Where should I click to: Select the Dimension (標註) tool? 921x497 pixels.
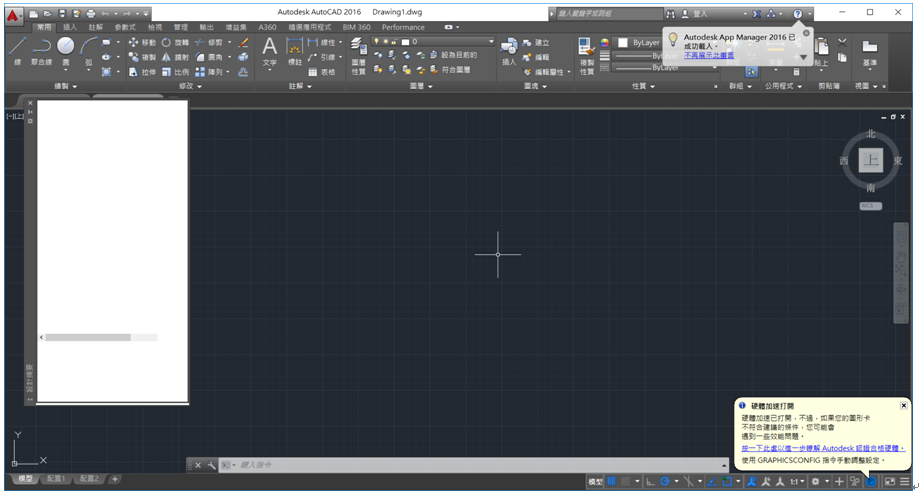coord(294,51)
